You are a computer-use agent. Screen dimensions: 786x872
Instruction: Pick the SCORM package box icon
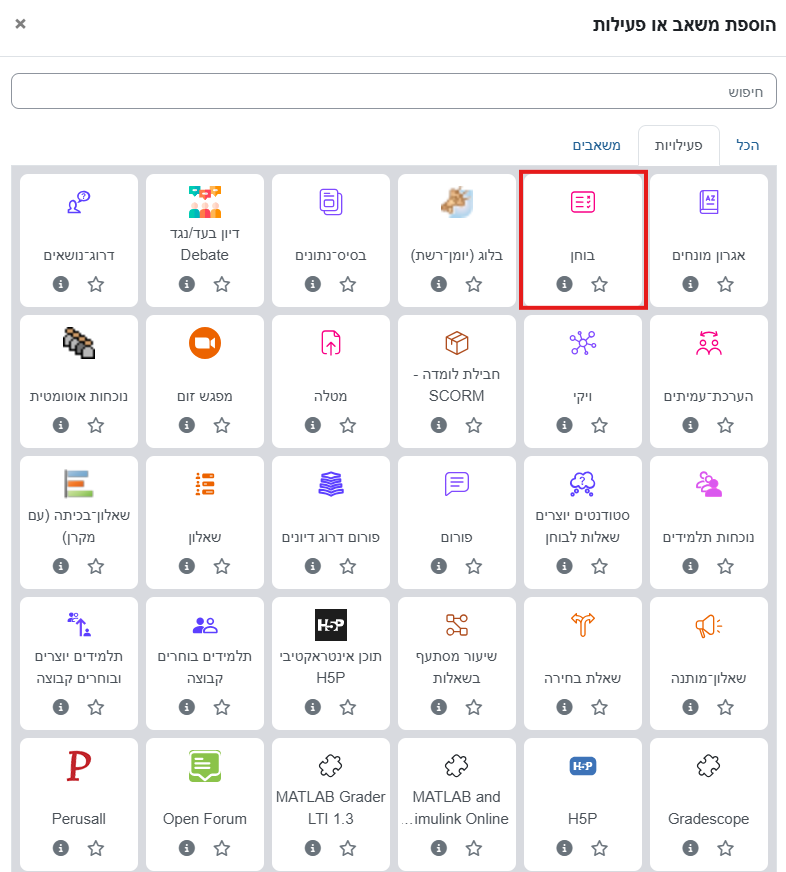point(457,343)
